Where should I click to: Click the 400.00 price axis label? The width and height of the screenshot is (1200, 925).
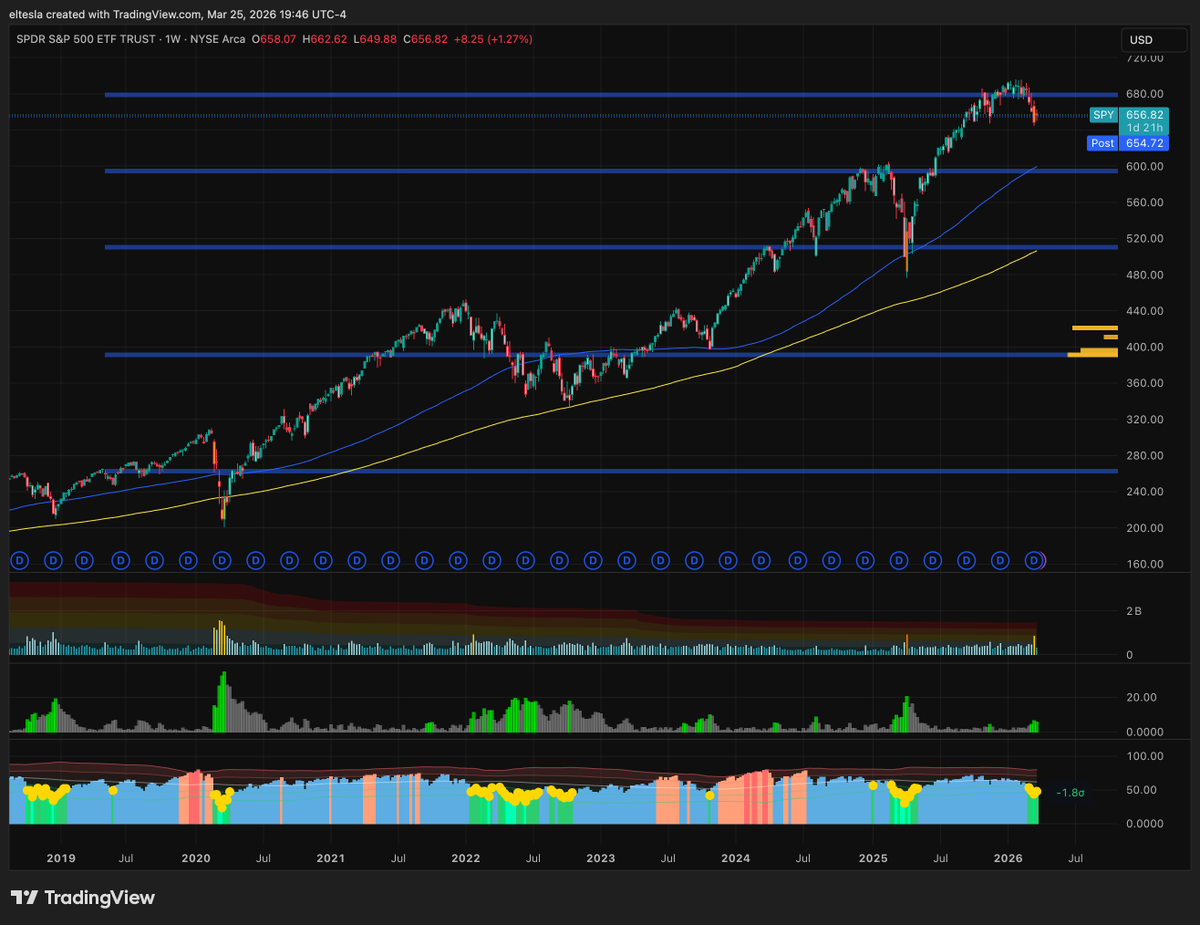pos(1144,347)
